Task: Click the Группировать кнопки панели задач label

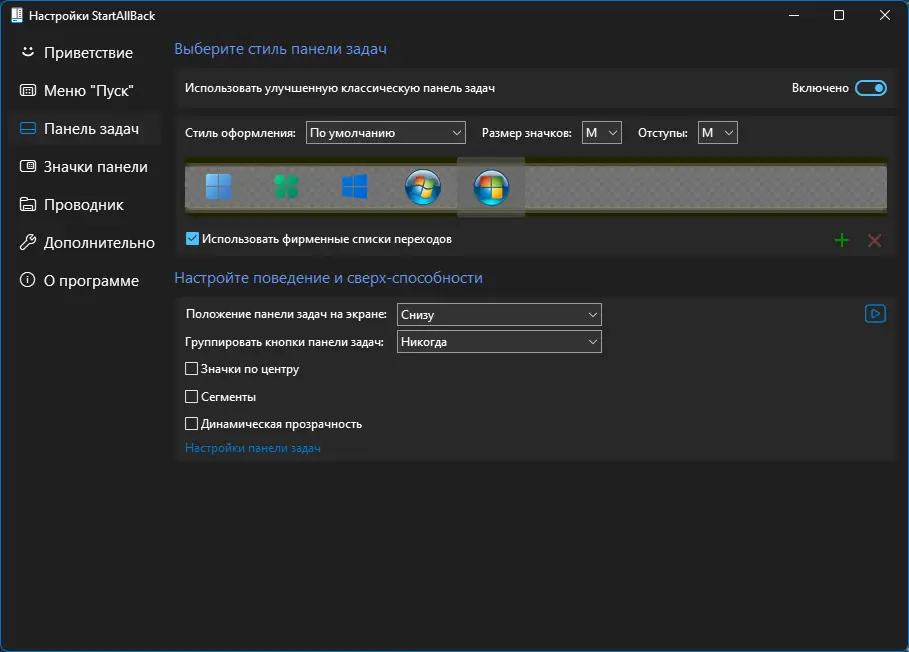Action: tap(285, 342)
